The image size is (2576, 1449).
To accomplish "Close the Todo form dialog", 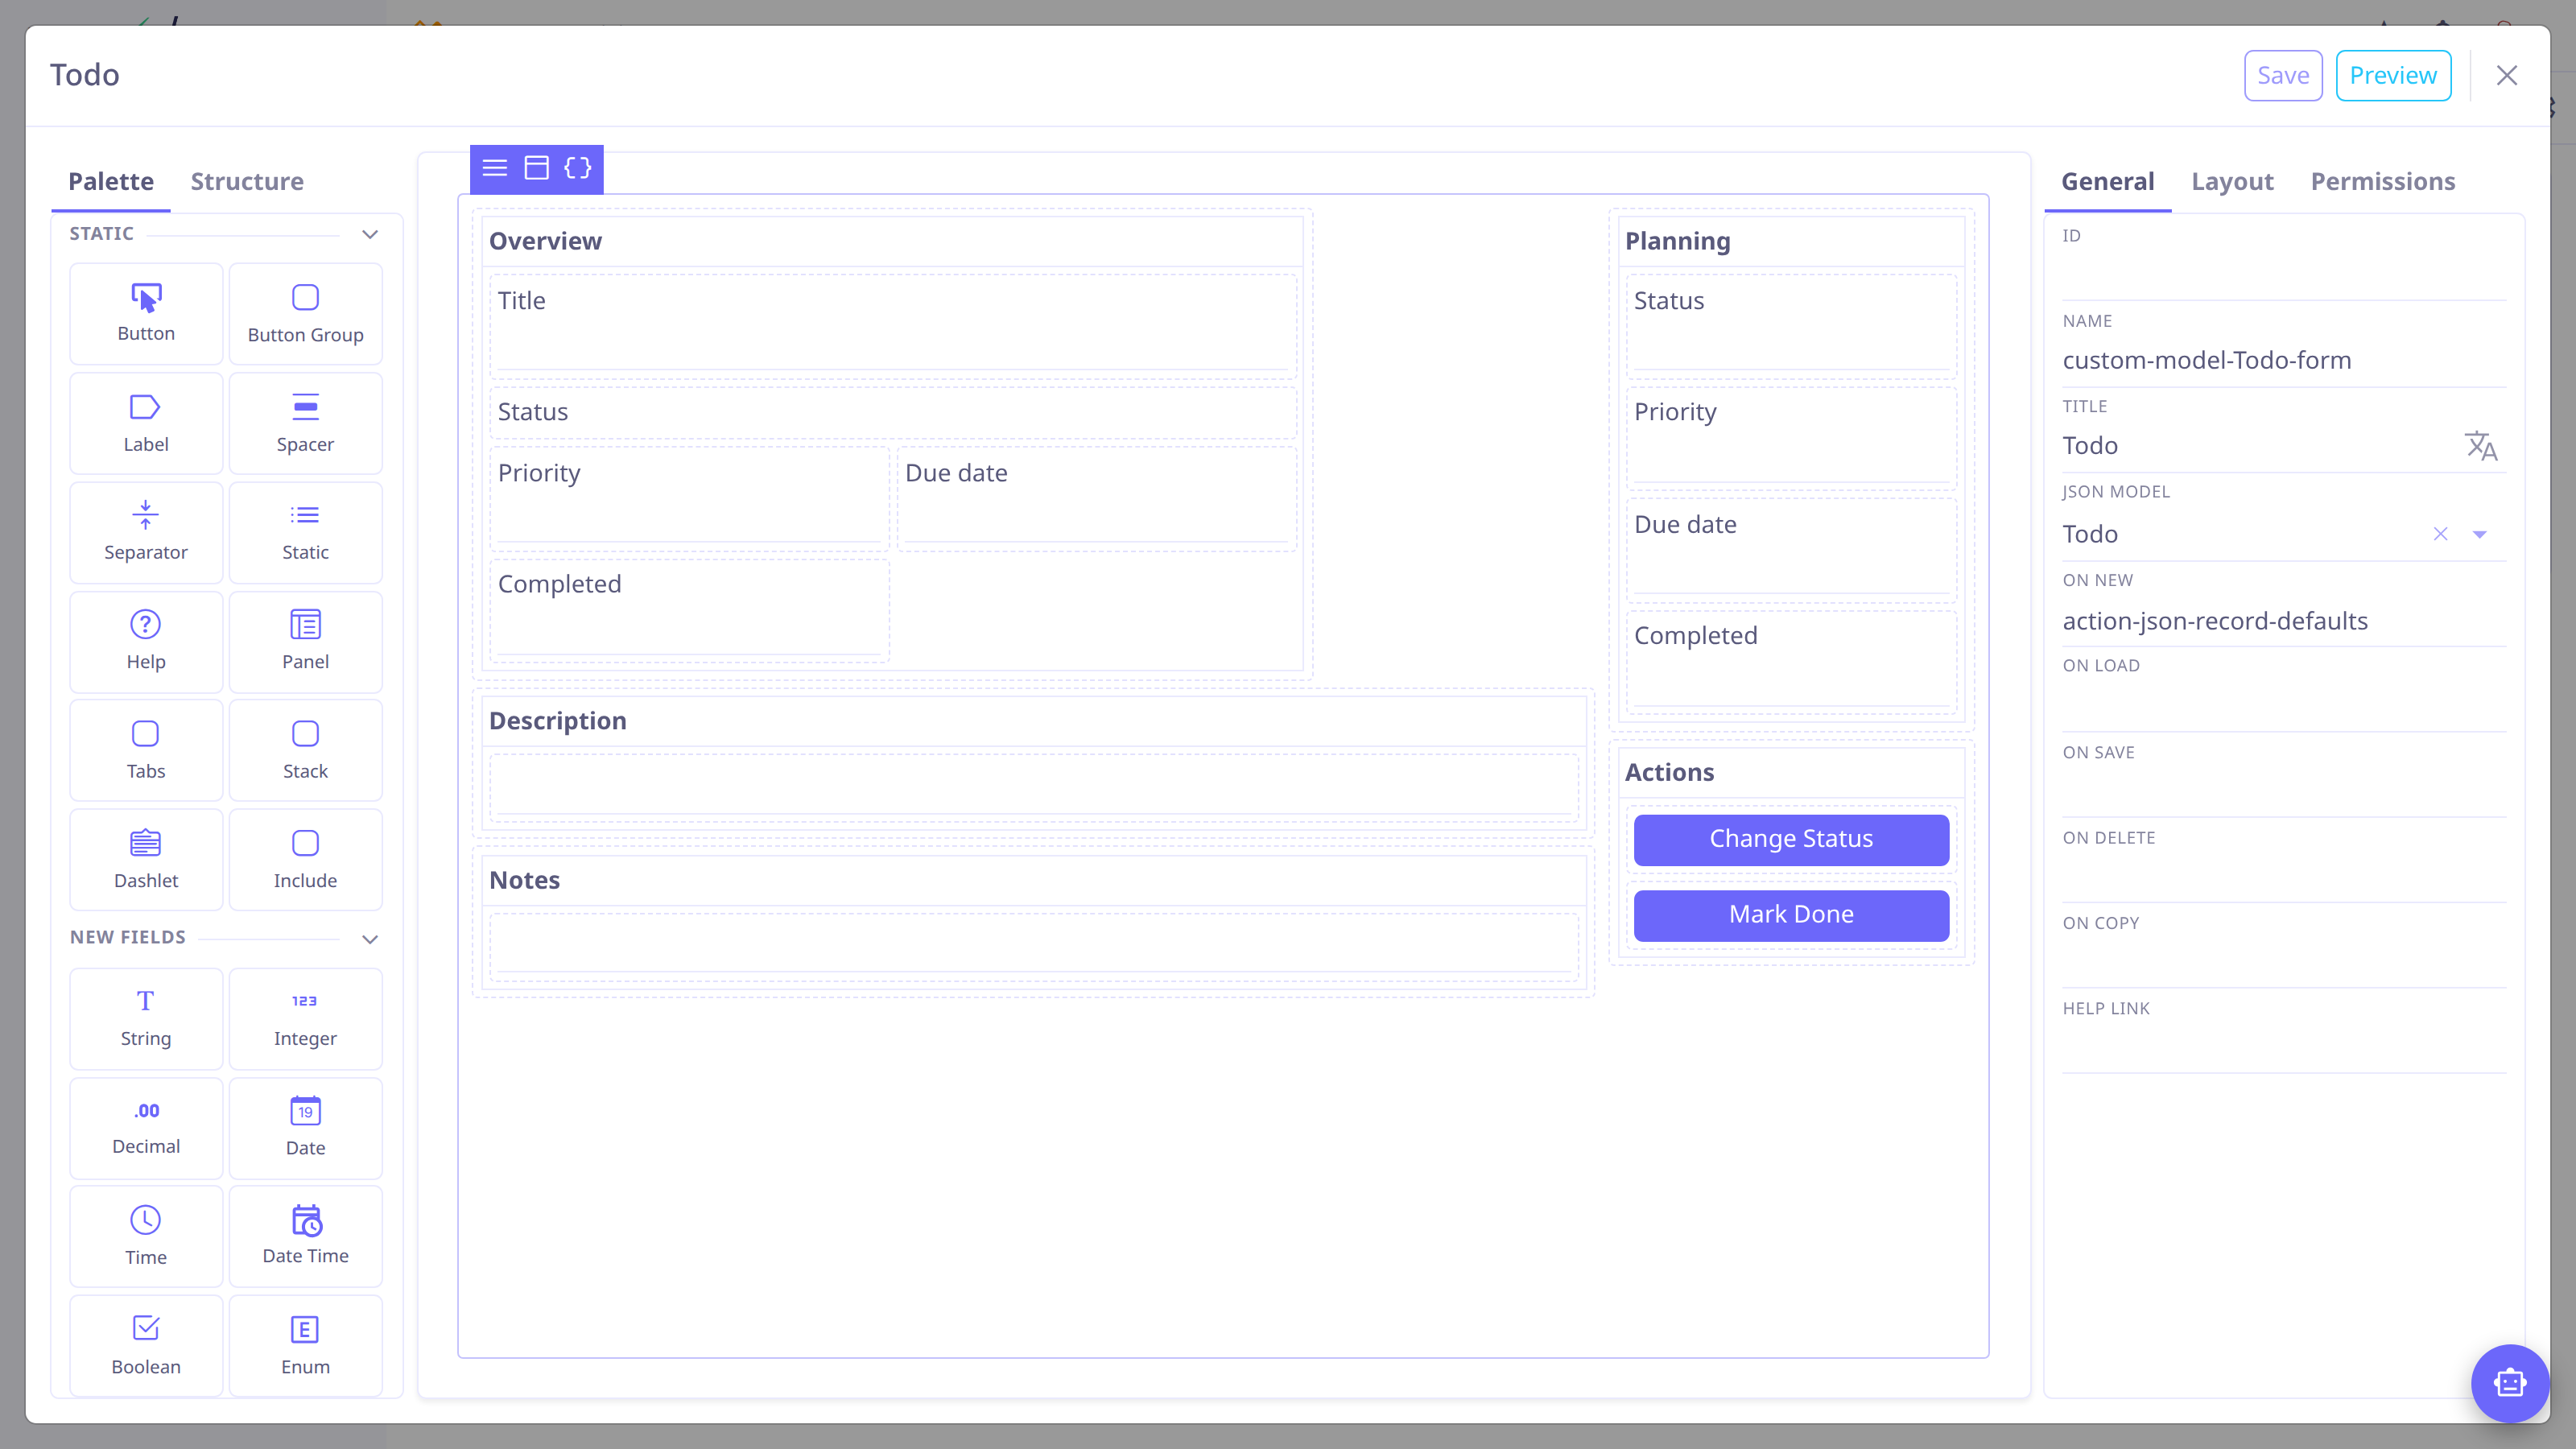I will point(2507,75).
